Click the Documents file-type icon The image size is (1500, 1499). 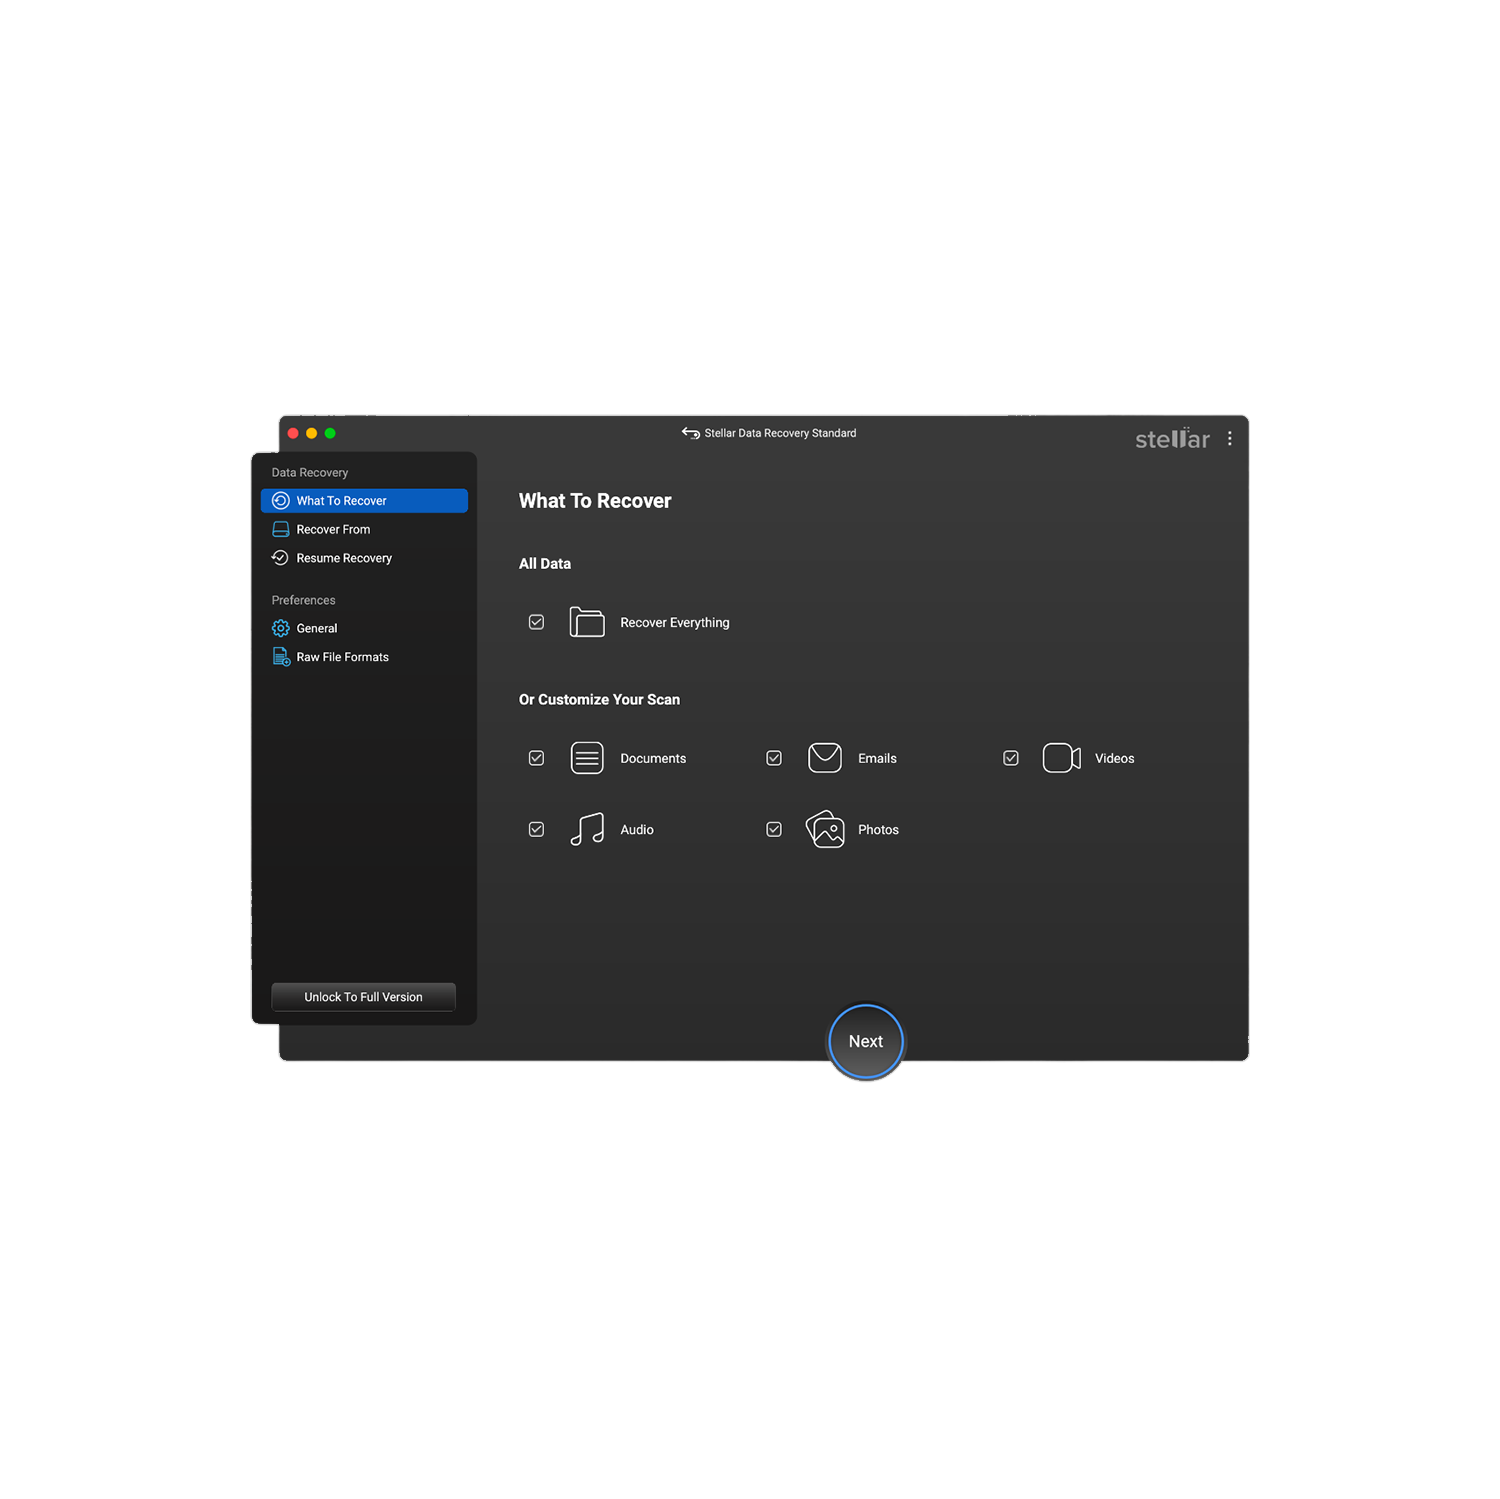coord(587,757)
